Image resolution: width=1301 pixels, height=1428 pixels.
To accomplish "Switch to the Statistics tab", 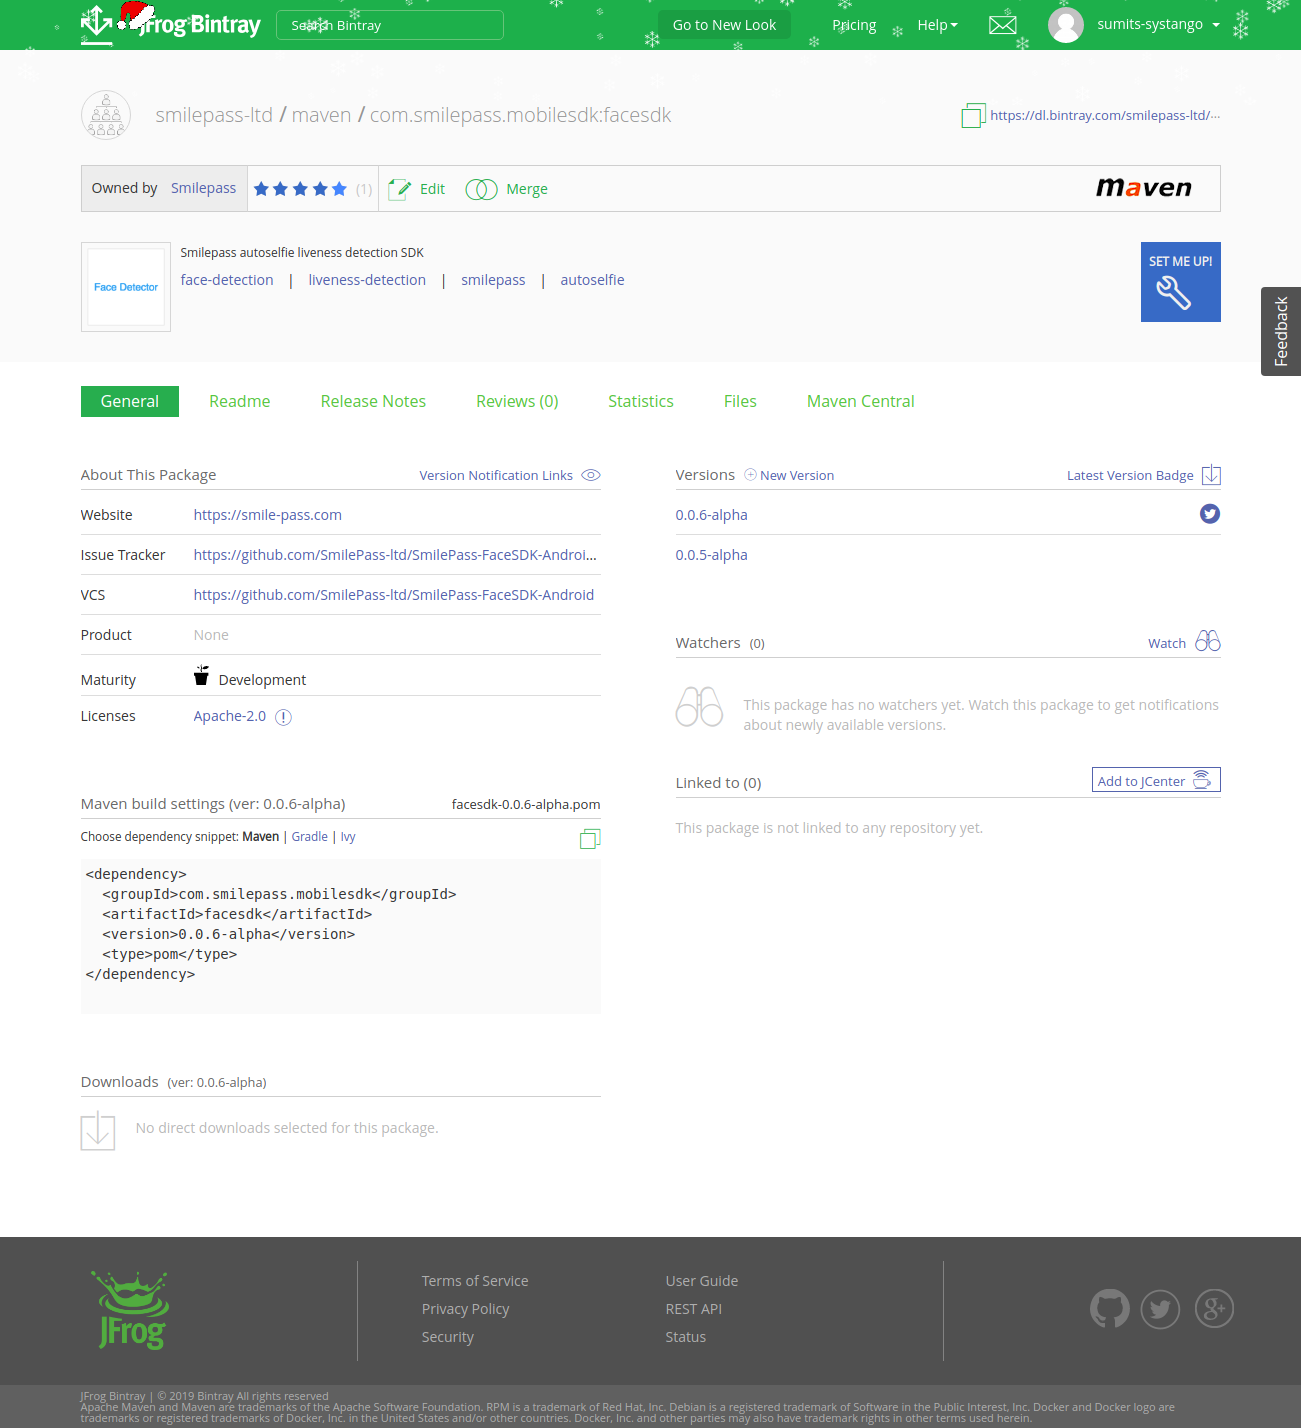I will point(641,401).
